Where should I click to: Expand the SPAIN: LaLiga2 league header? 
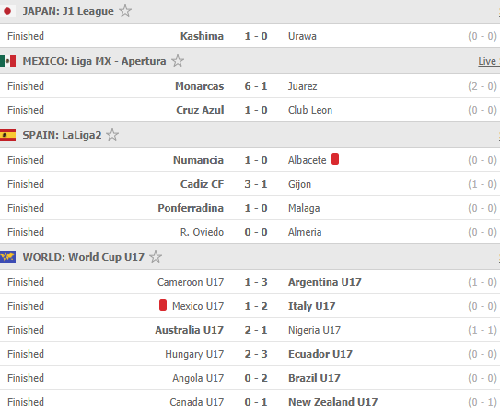[250, 135]
